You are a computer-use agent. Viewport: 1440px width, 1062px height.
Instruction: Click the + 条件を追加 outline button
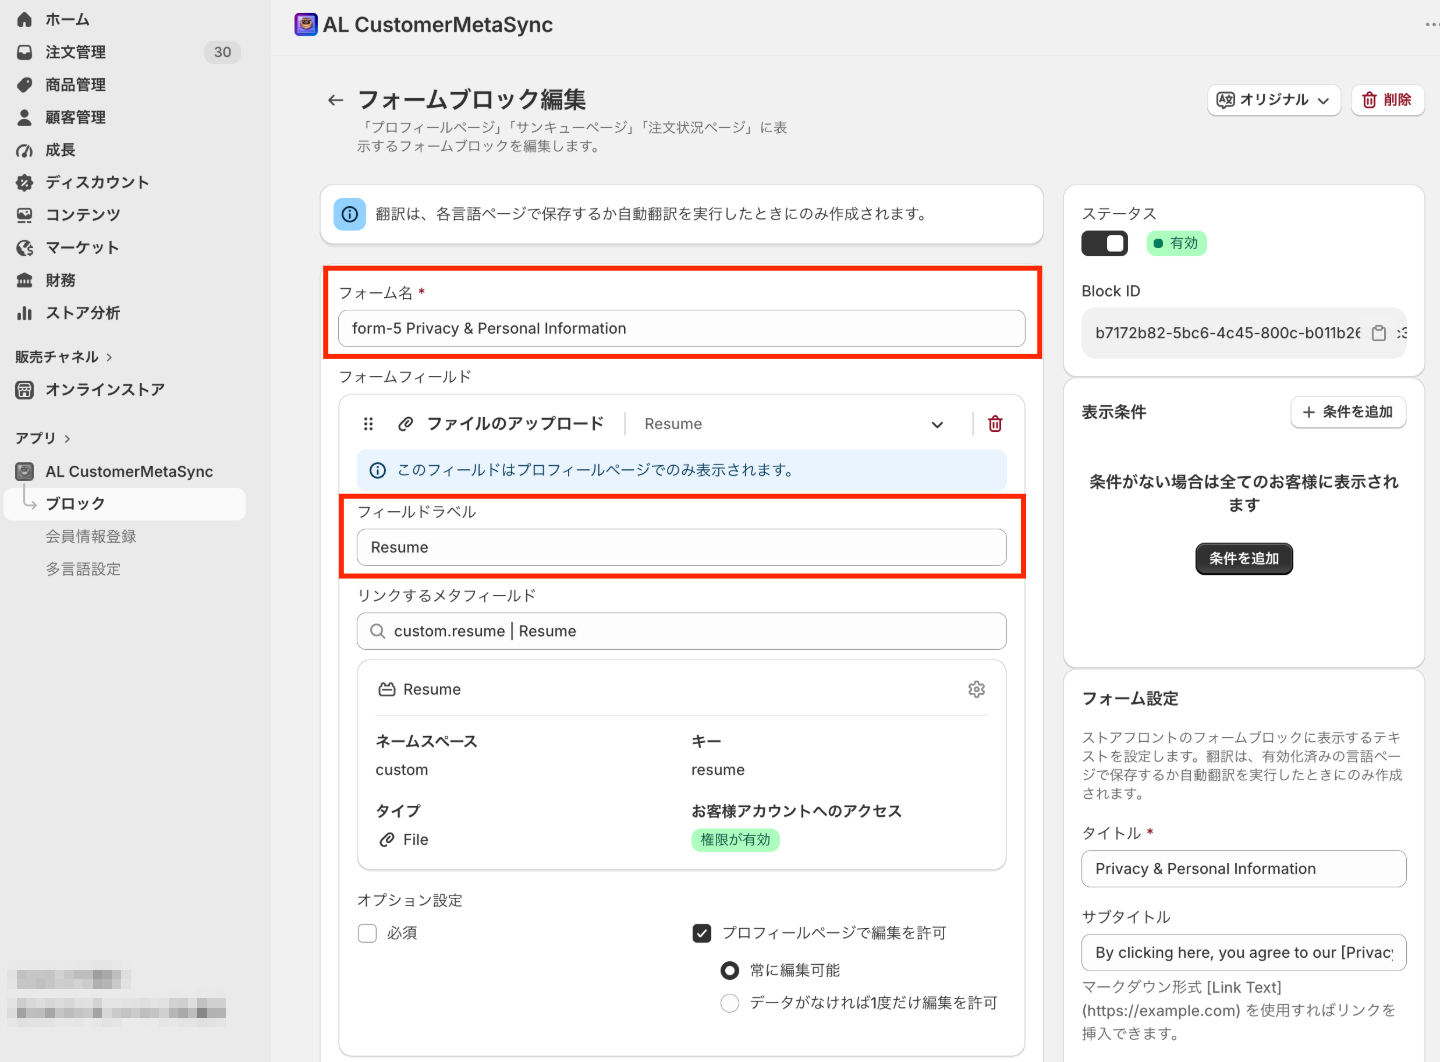pyautogui.click(x=1348, y=412)
